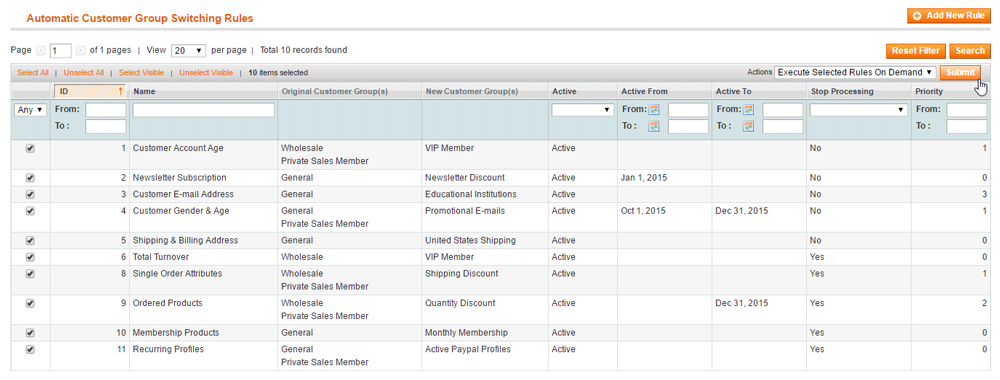Click the Reset Filter button
This screenshot has width=1000, height=380.
coord(915,51)
